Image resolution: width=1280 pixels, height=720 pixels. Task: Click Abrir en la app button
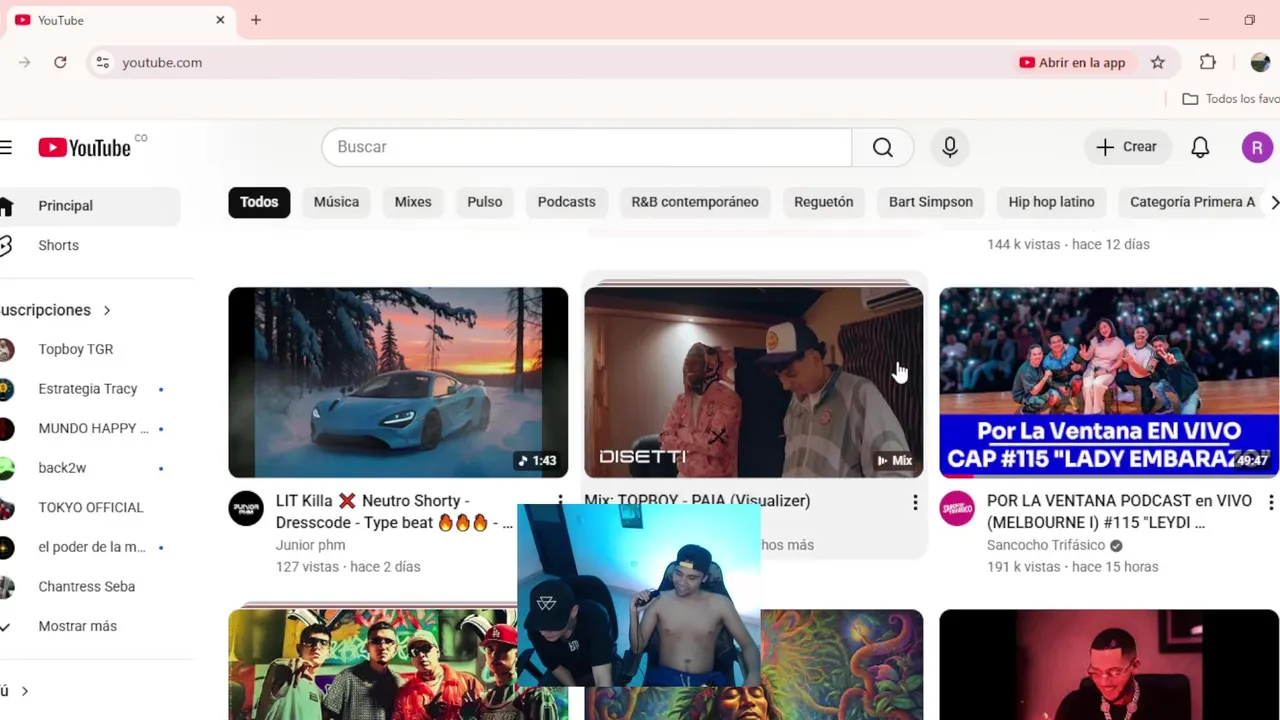(x=1072, y=62)
